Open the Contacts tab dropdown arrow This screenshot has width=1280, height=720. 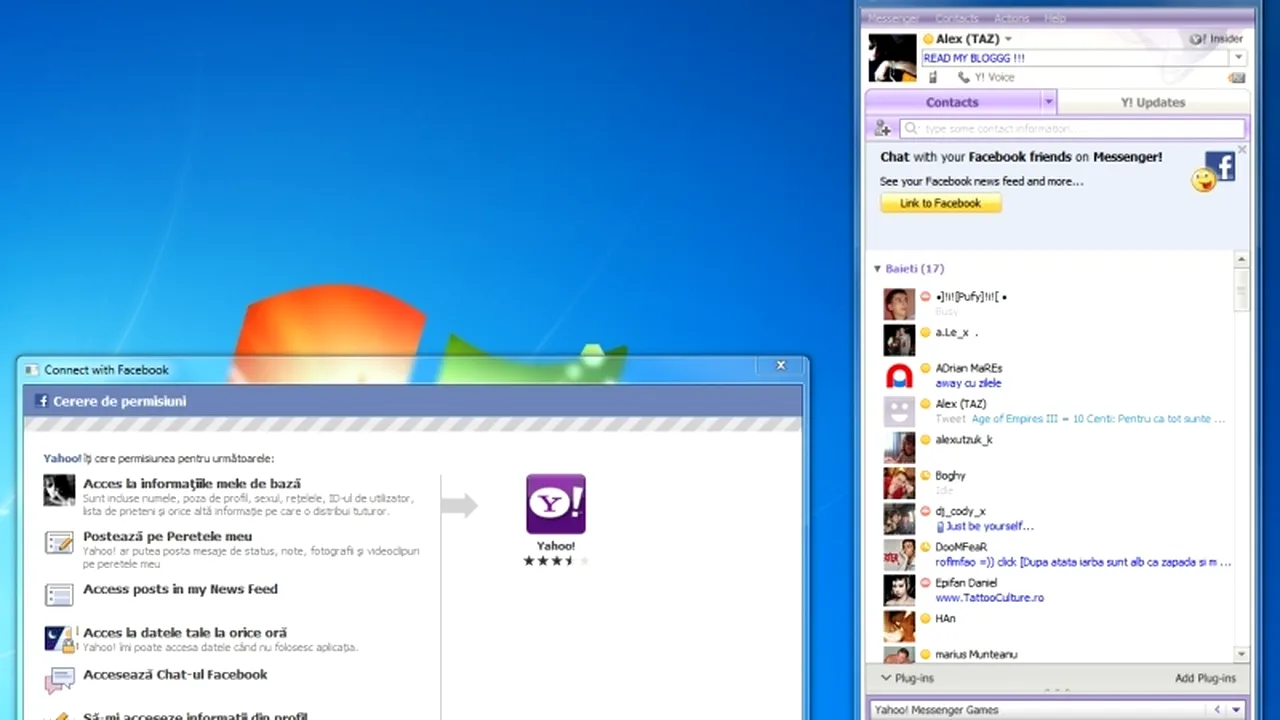click(x=1048, y=102)
